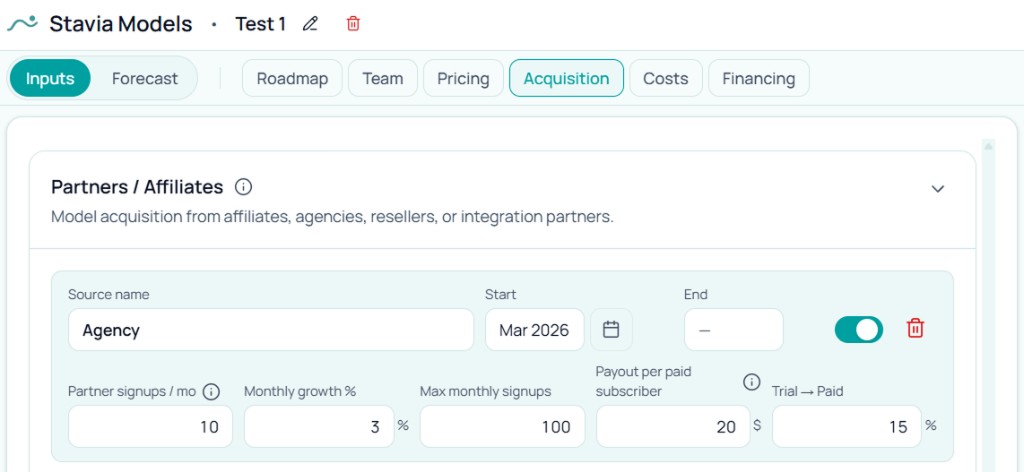Click the vertical scrollbar up arrow

pyautogui.click(x=988, y=146)
